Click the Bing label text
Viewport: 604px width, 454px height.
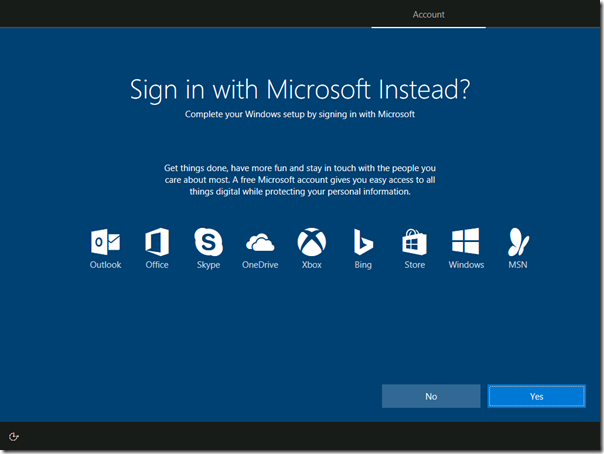tap(363, 265)
